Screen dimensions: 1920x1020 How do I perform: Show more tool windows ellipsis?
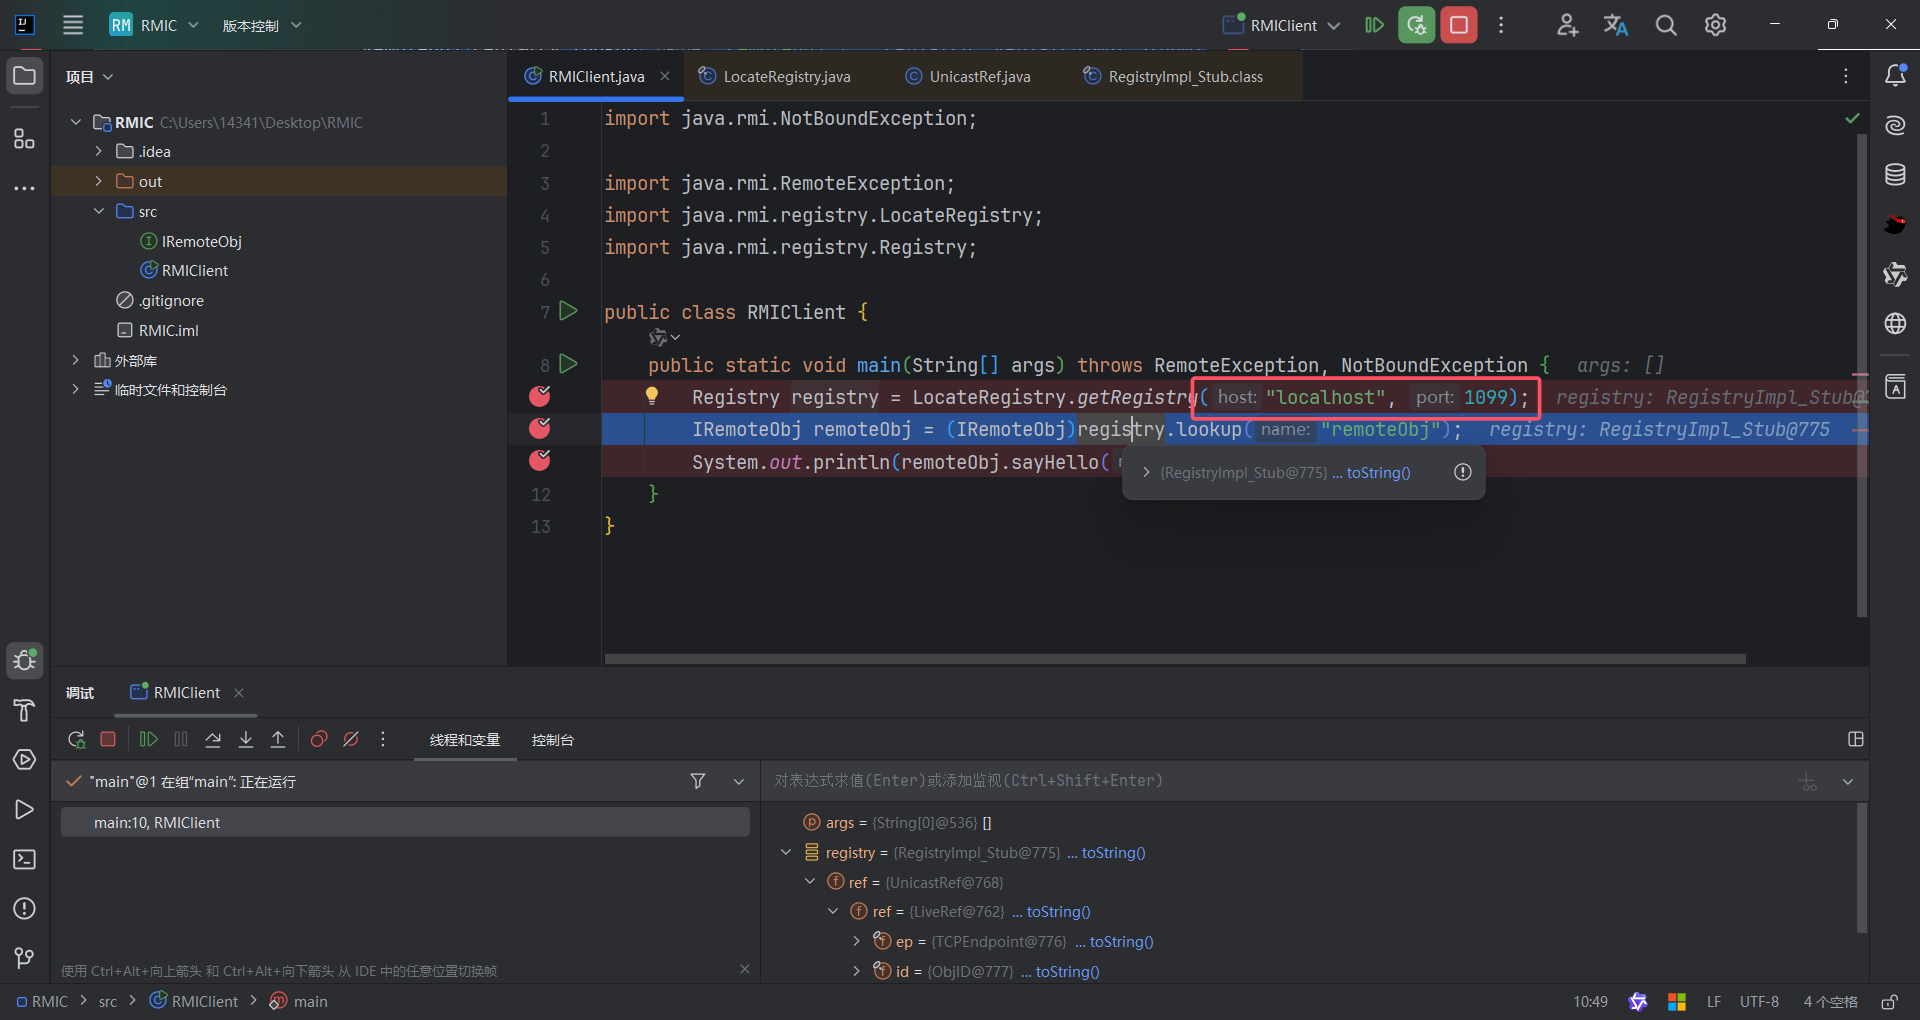click(24, 188)
